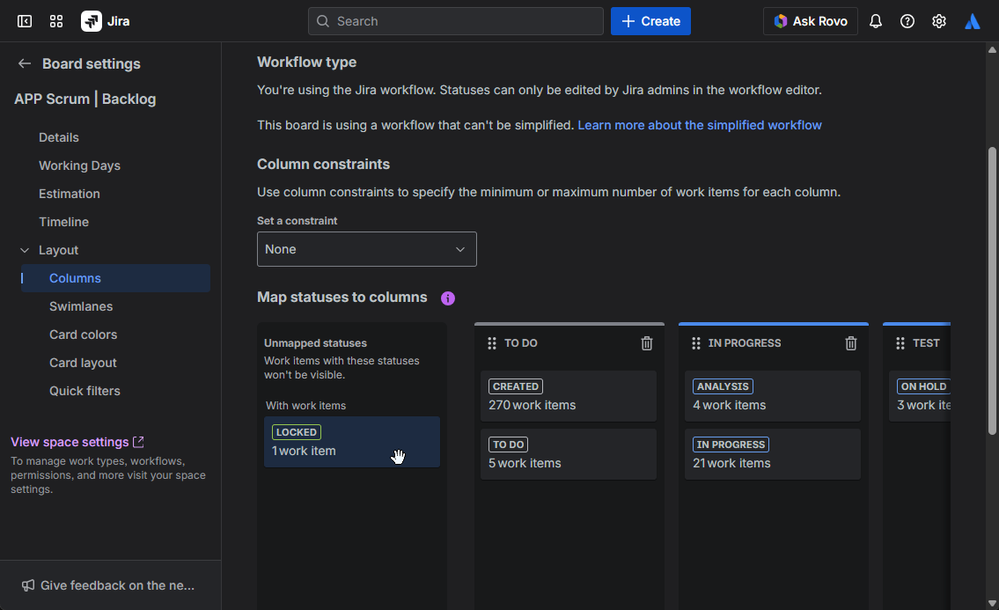This screenshot has width=999, height=610.
Task: Open Ask Rovo assistant
Action: tap(810, 22)
